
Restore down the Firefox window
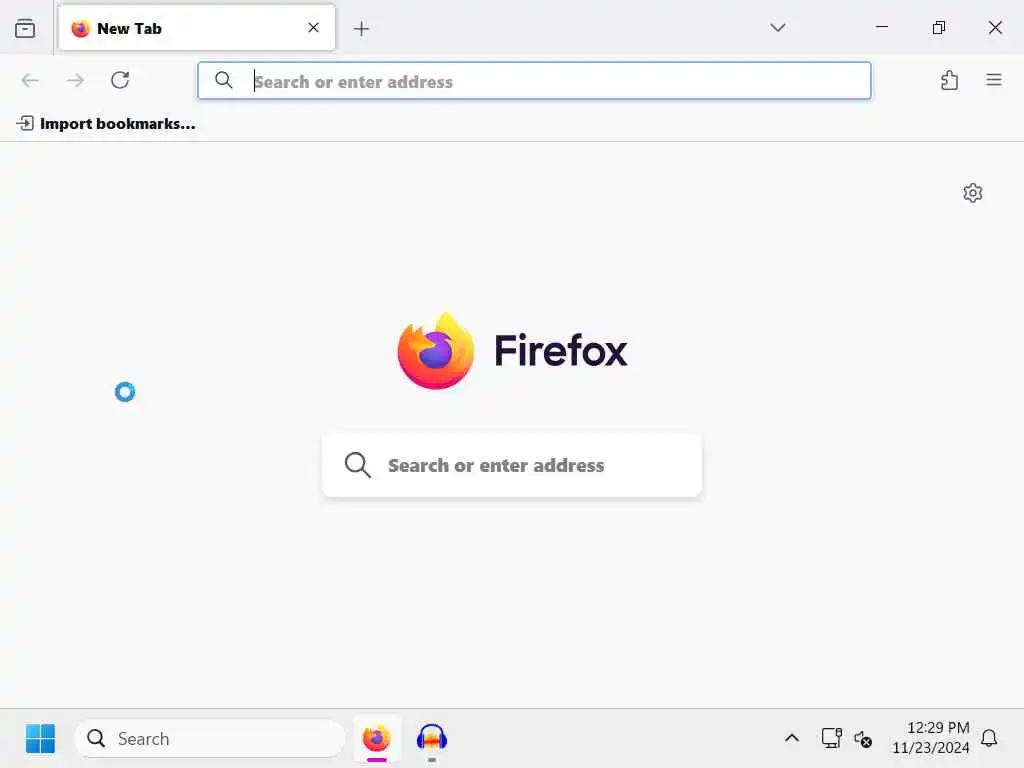(x=938, y=27)
